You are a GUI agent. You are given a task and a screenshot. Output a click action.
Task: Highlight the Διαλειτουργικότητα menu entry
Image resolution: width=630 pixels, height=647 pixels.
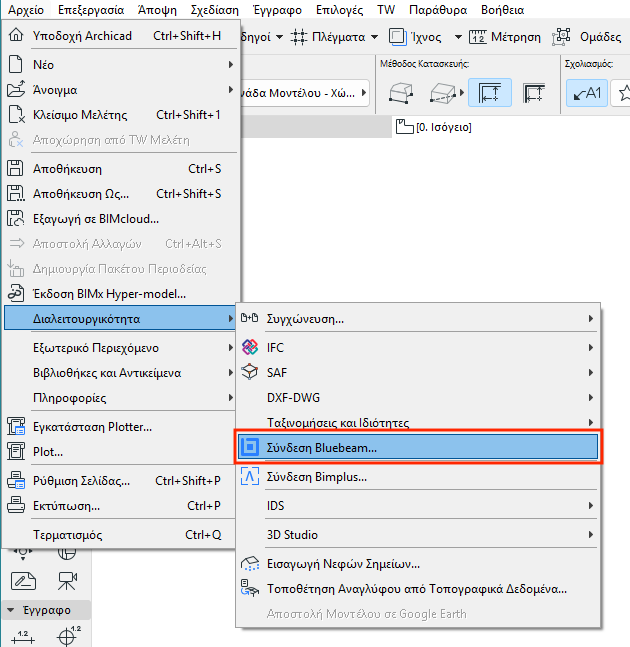119,318
